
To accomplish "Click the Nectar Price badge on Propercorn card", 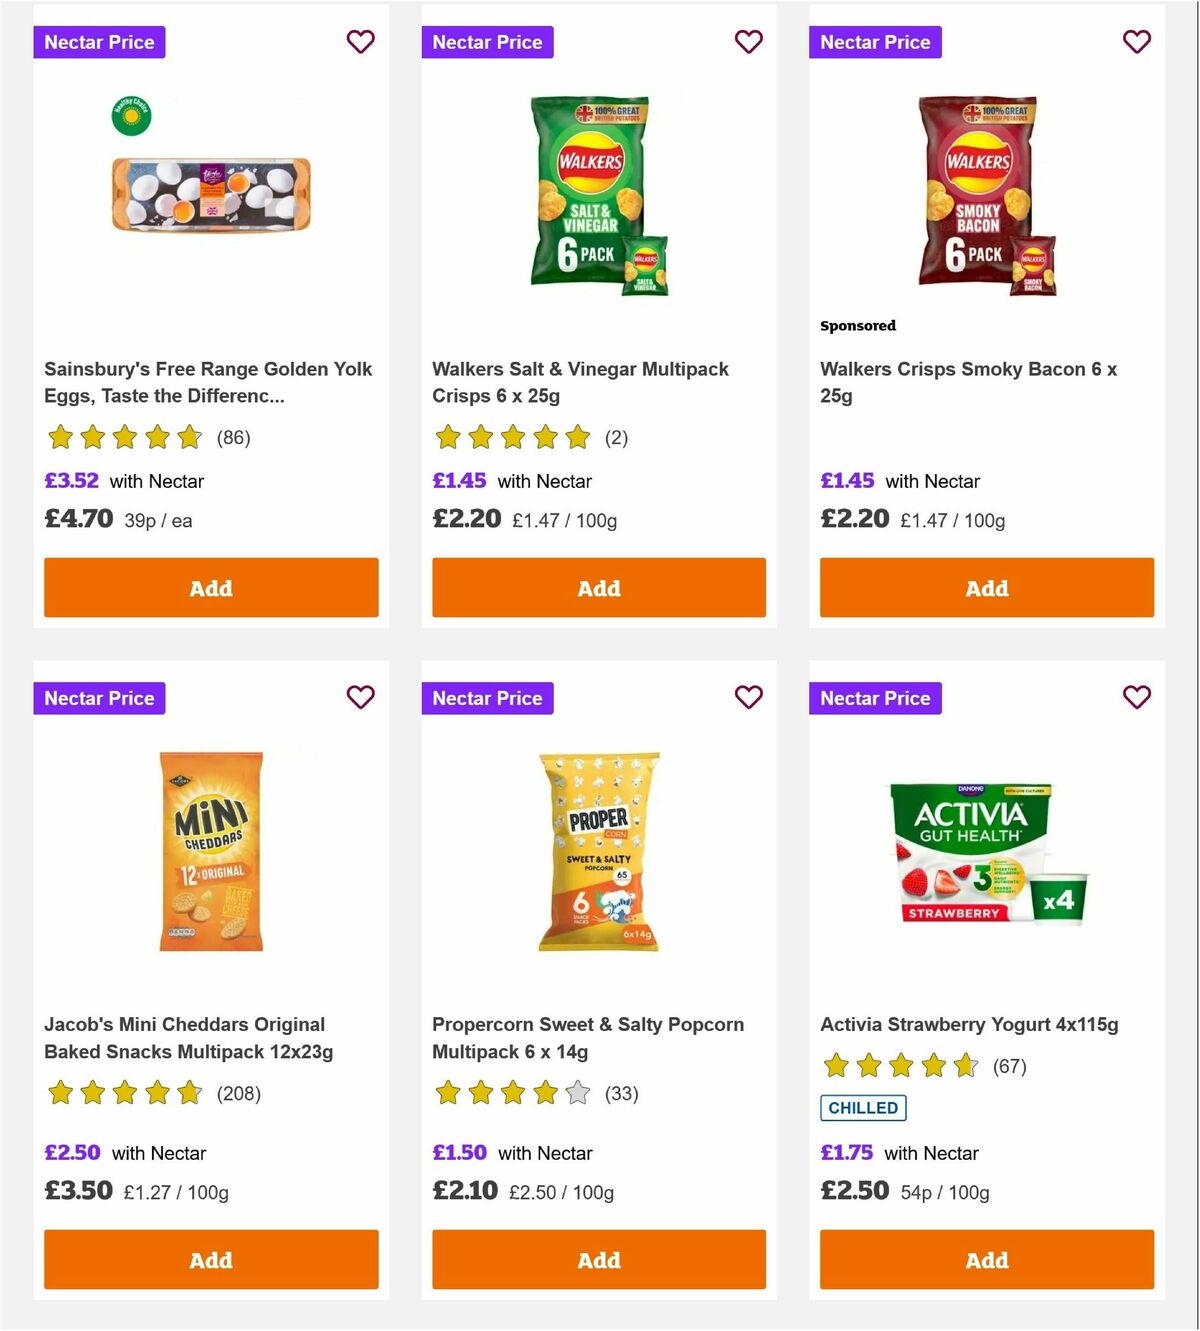I will point(487,698).
